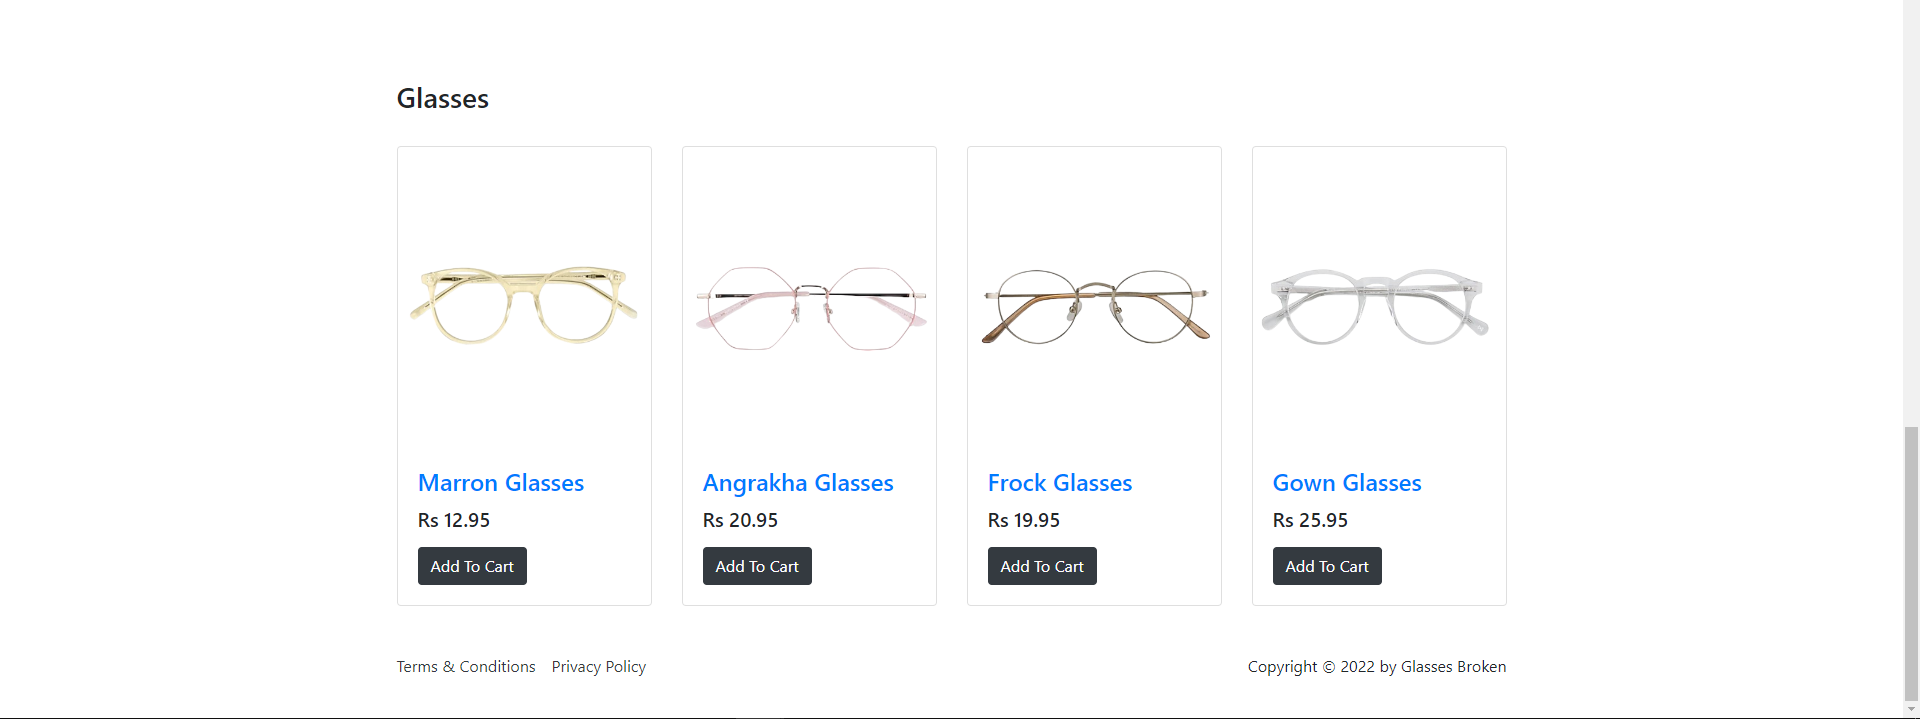Viewport: 1920px width, 719px height.
Task: Click the Glasses page heading
Action: click(x=442, y=97)
